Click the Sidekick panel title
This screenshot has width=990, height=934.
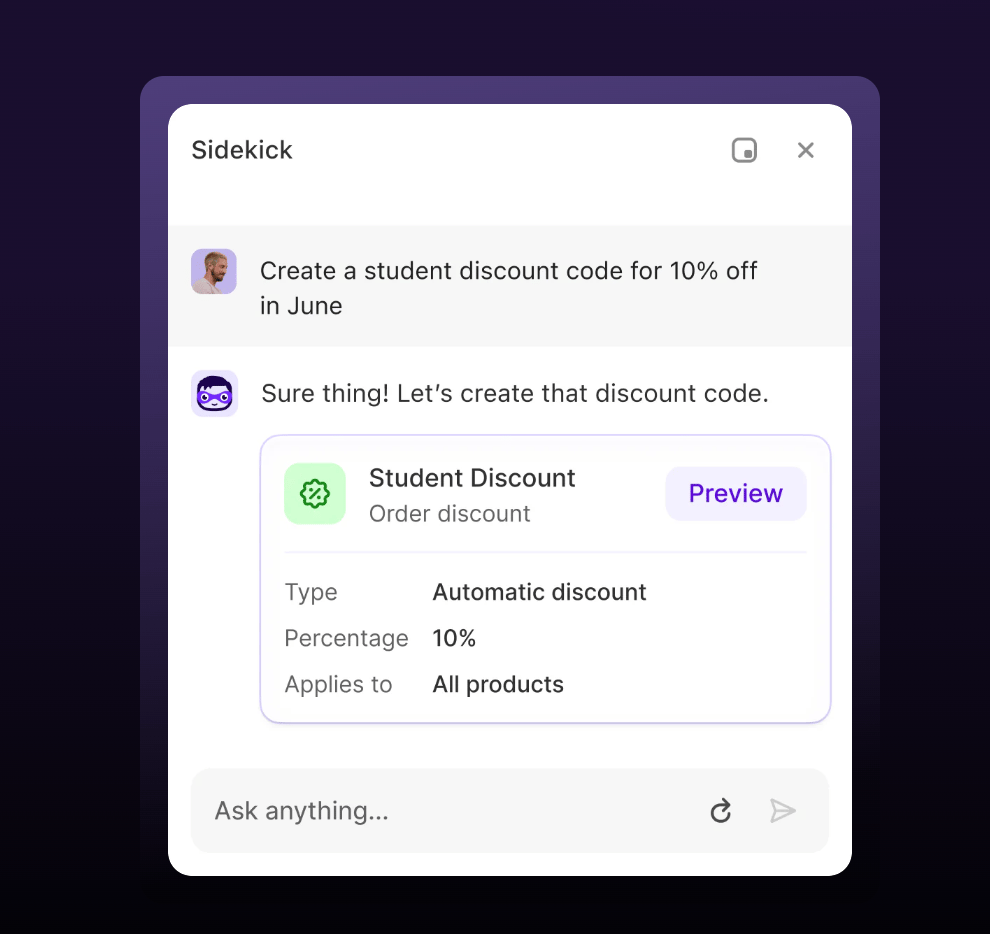tap(242, 150)
